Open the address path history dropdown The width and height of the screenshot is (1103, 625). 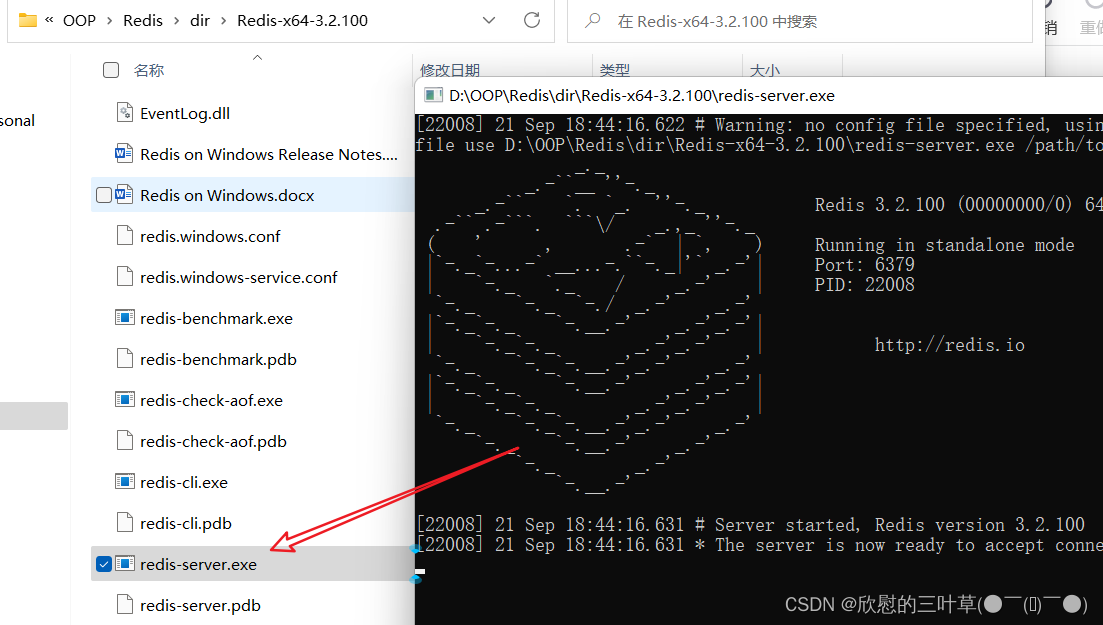[489, 20]
